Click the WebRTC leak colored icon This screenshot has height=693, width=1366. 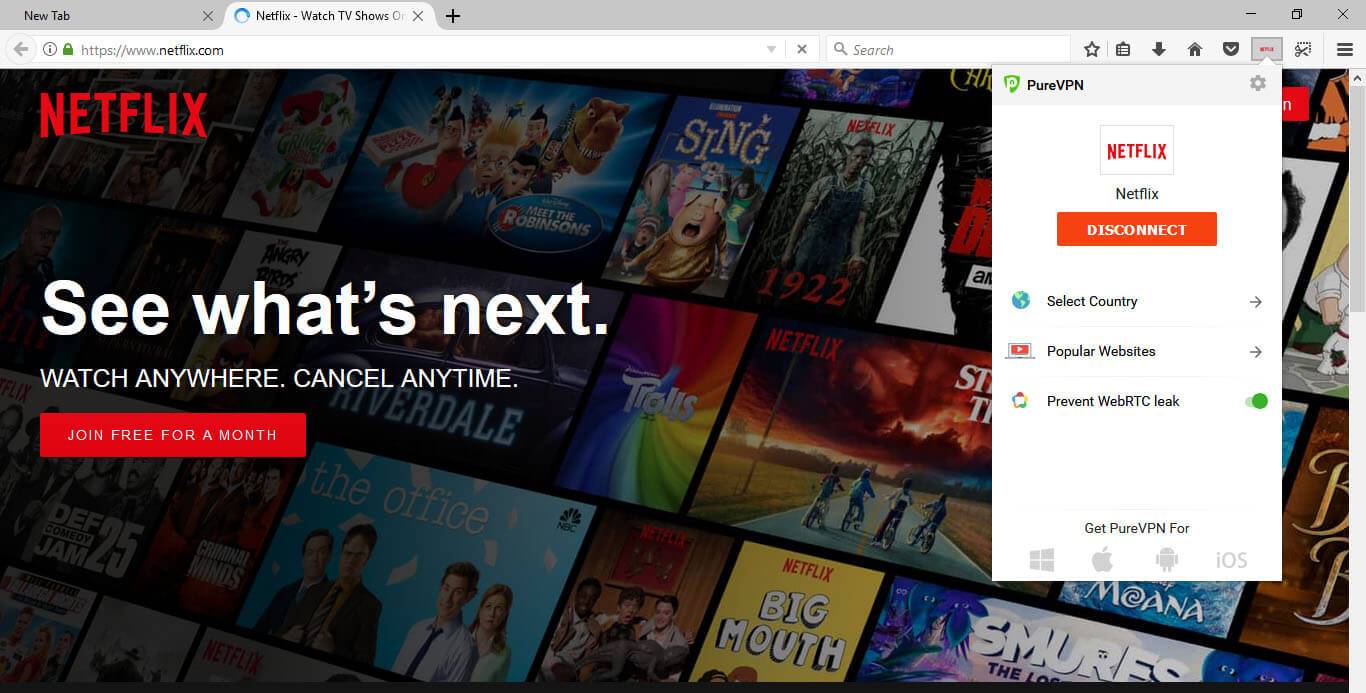pyautogui.click(x=1020, y=401)
